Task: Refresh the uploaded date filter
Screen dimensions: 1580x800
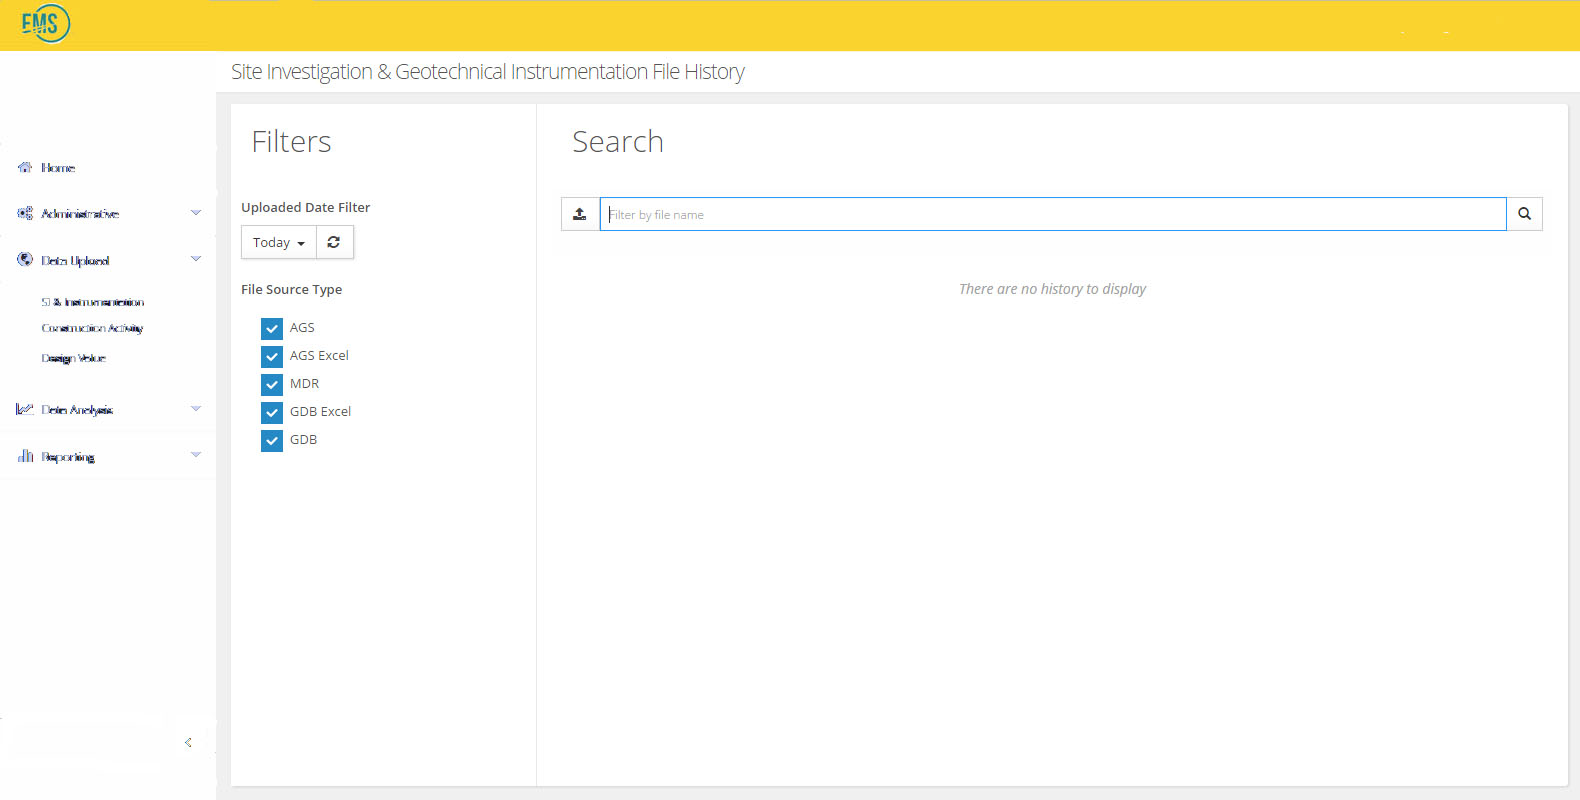Action: (334, 242)
